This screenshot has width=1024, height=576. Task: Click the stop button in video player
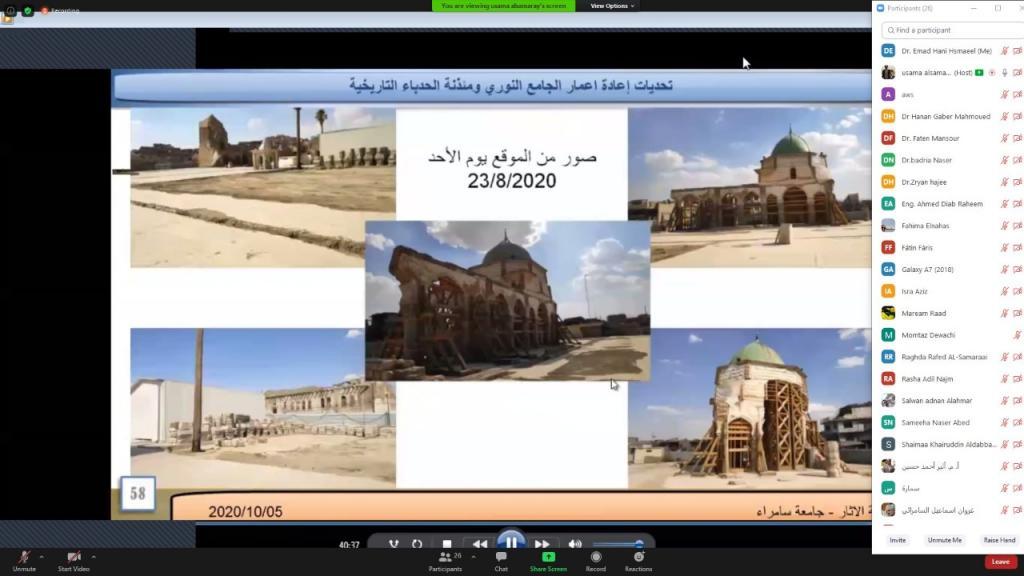click(x=447, y=544)
